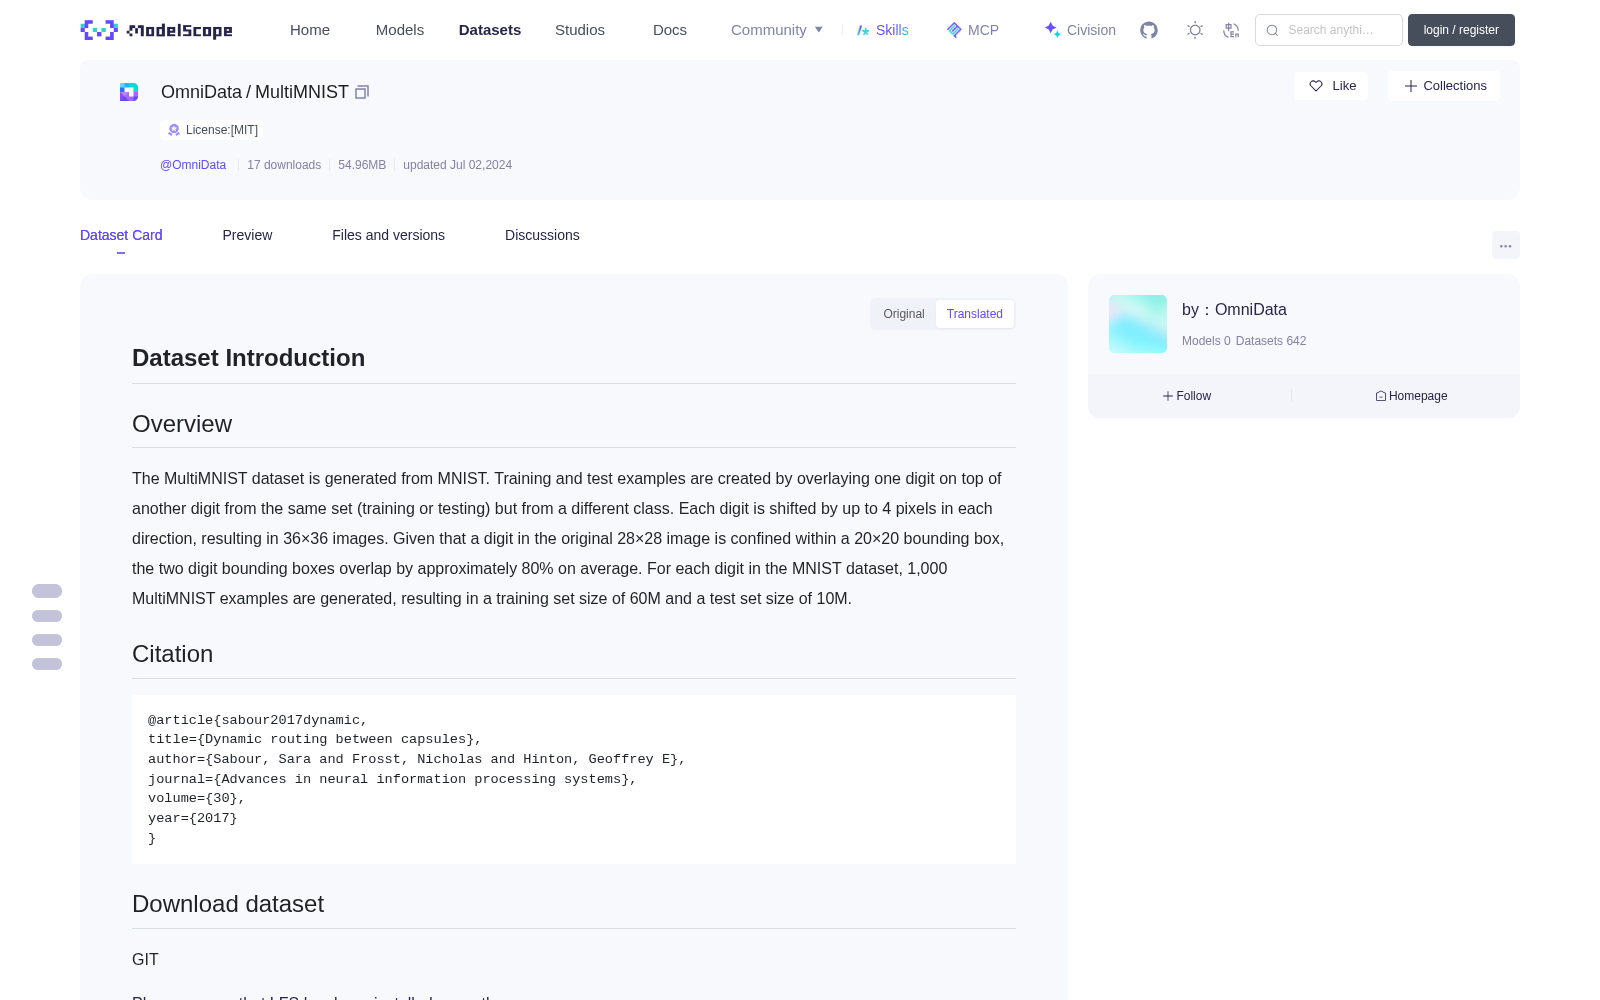Screen dimensions: 1600x1000
Task: Click the '54.96MB' size text
Action: point(362,165)
